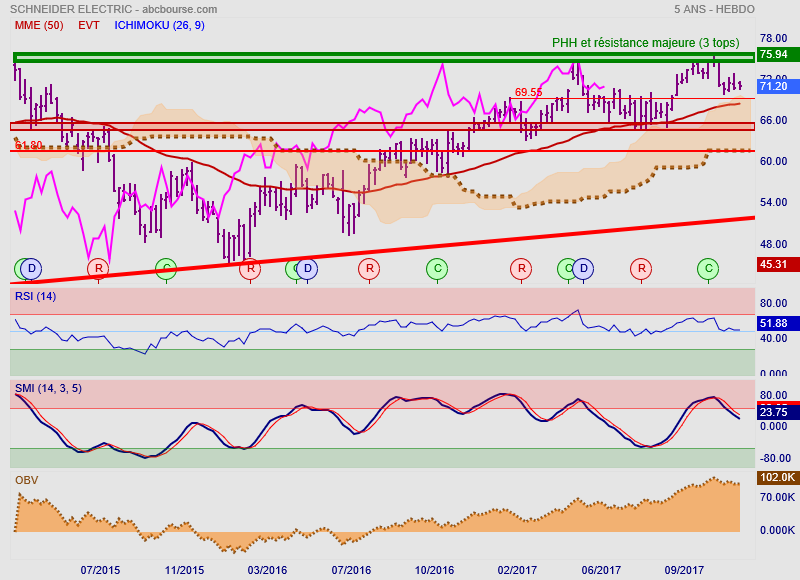
Task: Click the 06/2017 date axis label
Action: coord(601,570)
